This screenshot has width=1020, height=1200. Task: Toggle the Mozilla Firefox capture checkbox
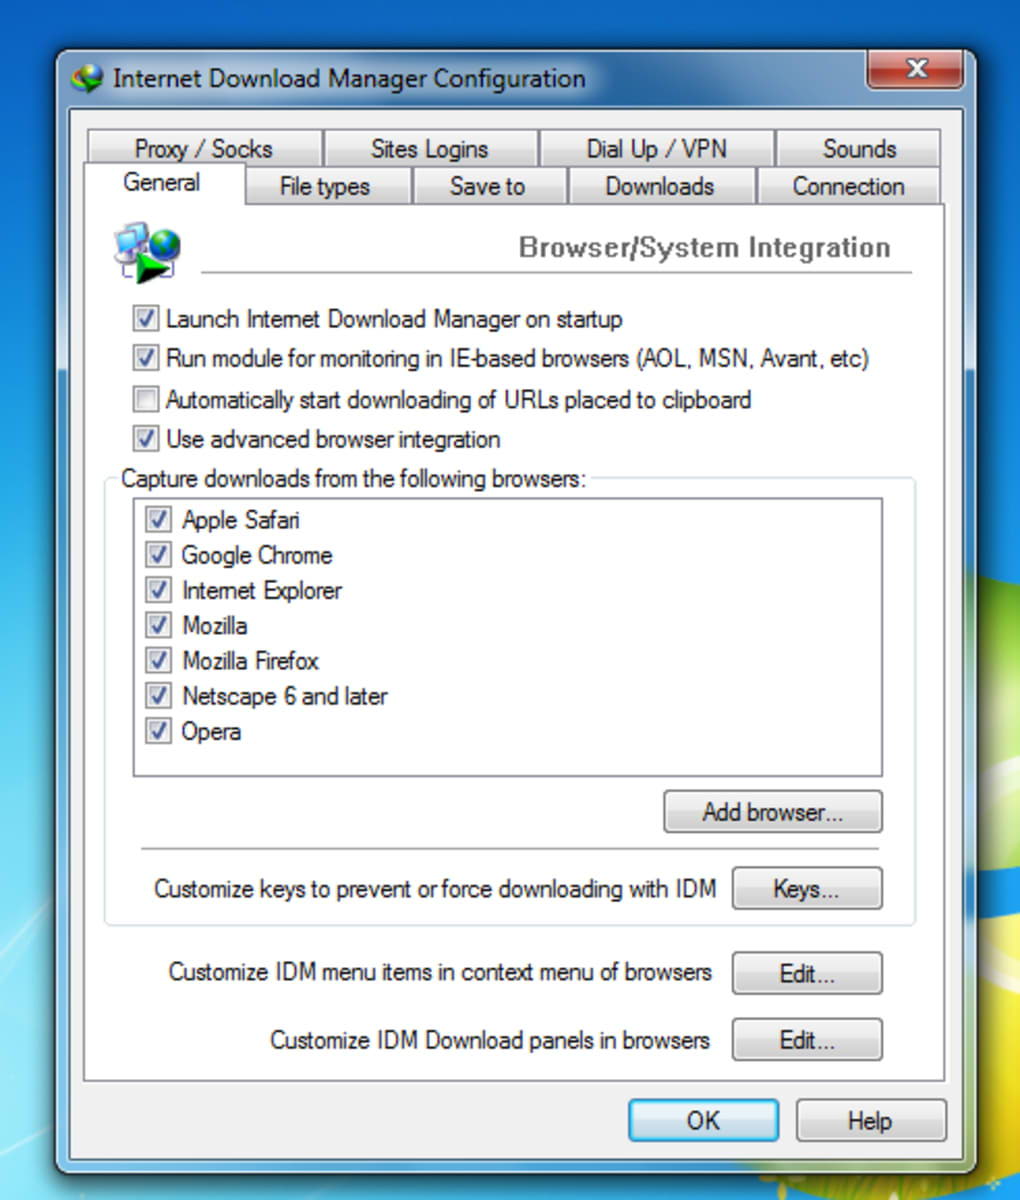point(158,660)
